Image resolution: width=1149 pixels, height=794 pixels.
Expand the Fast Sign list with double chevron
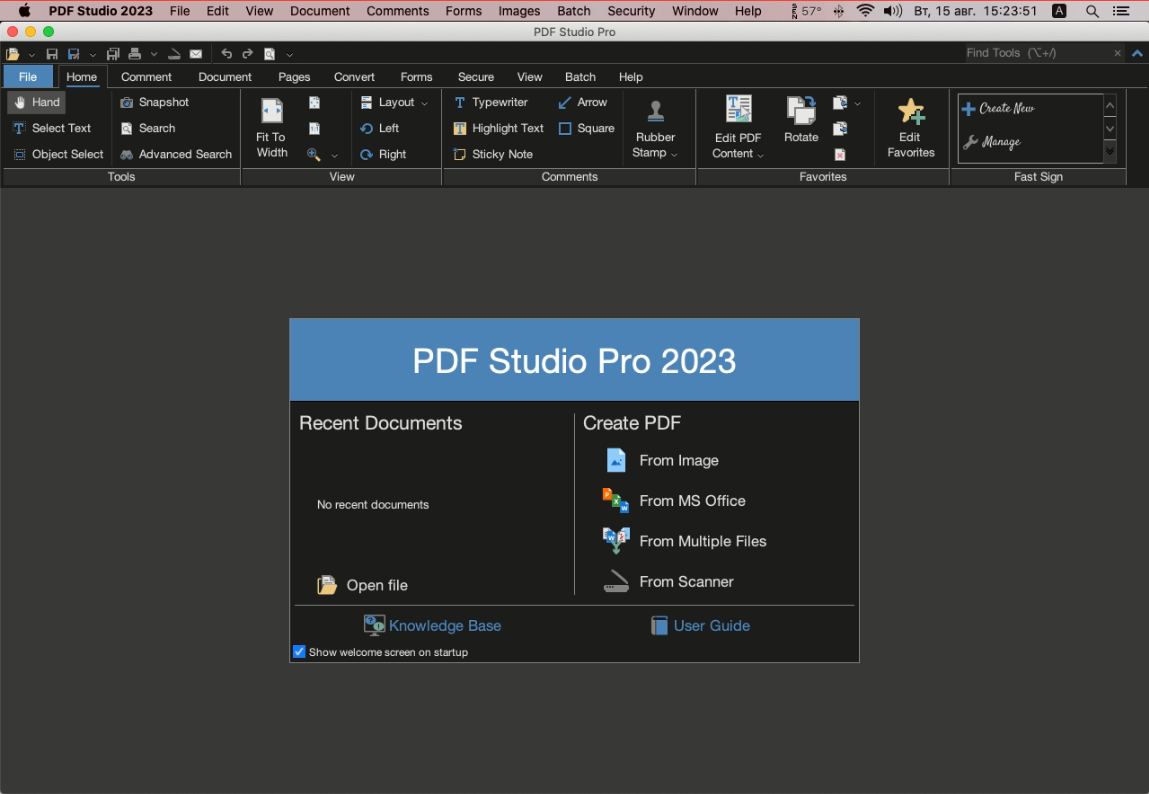pyautogui.click(x=1109, y=151)
